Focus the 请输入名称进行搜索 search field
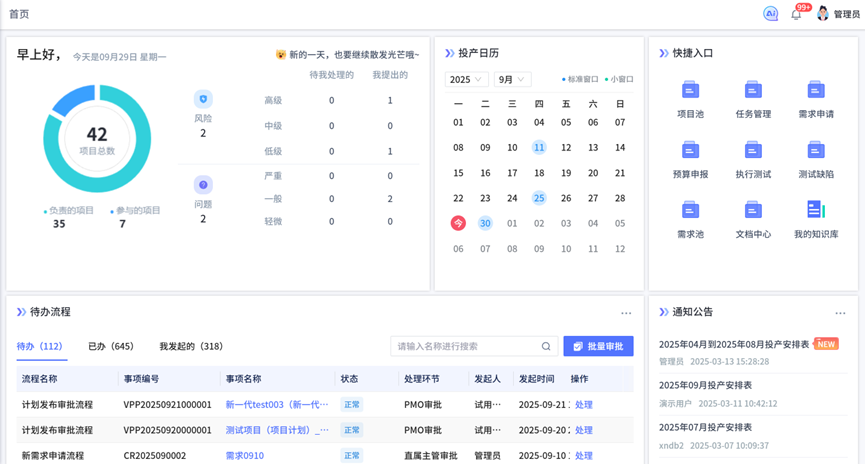Image resolution: width=865 pixels, height=464 pixels. point(474,346)
